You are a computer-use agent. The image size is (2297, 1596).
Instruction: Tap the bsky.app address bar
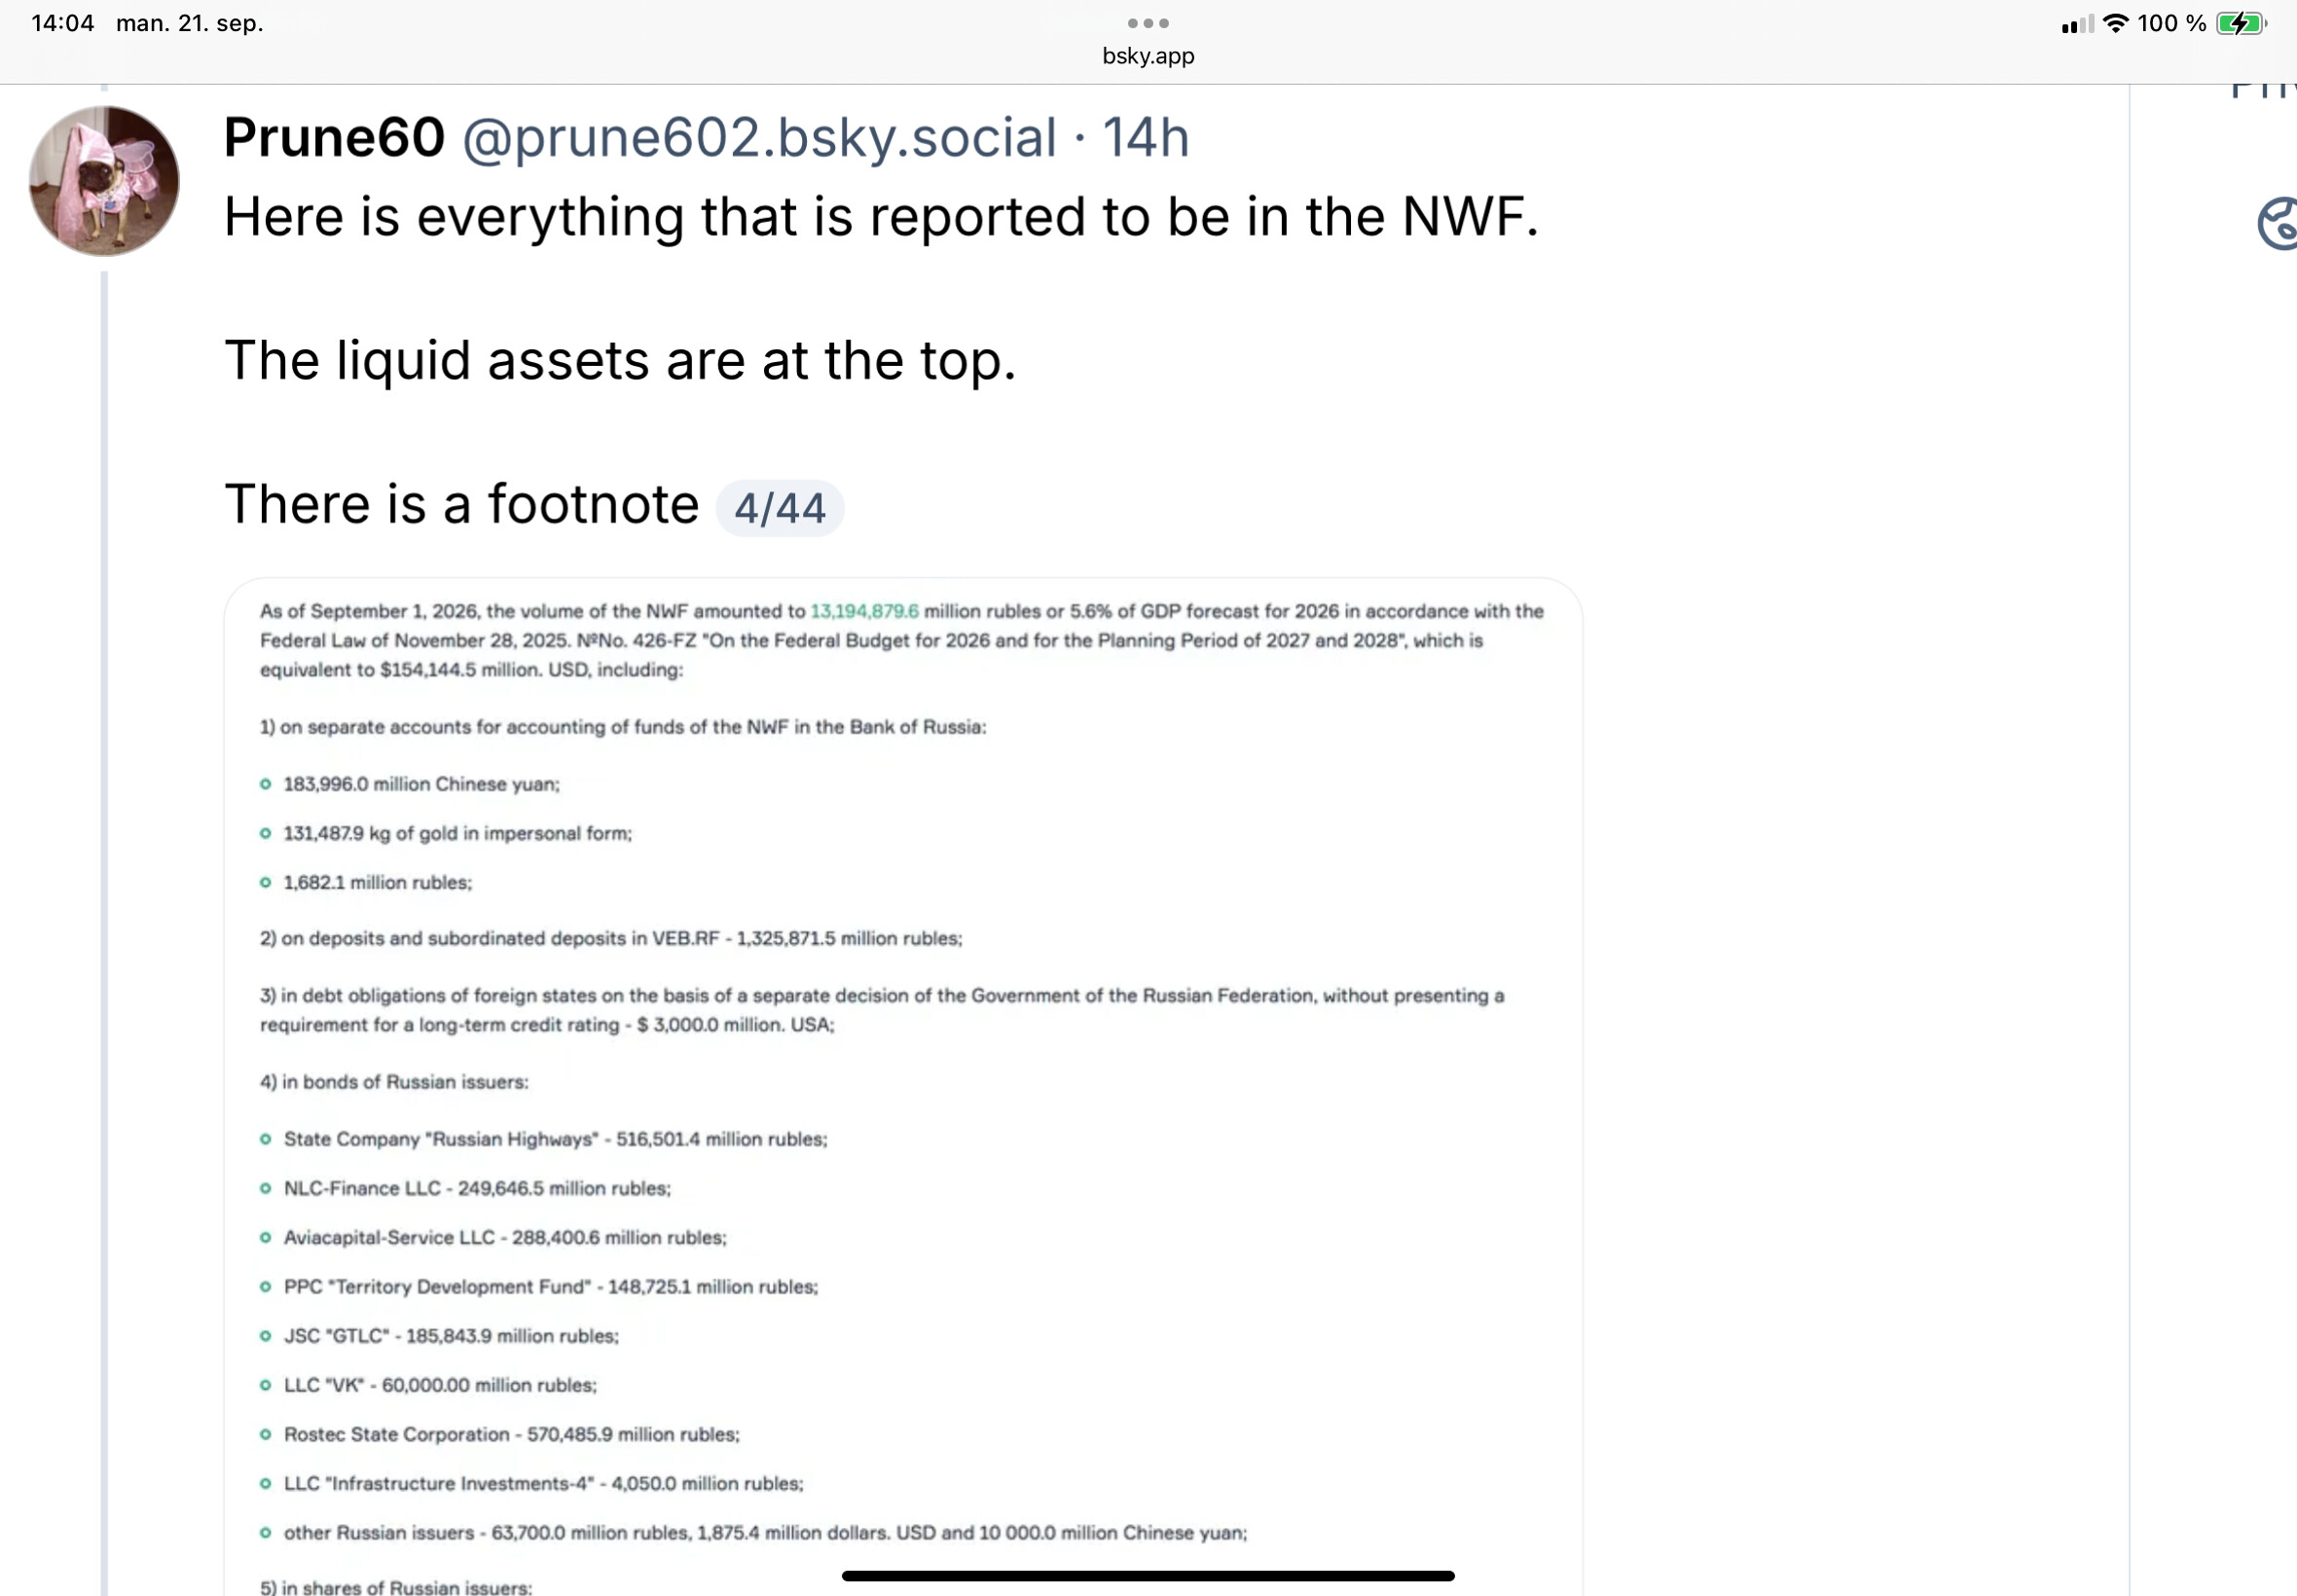[x=1148, y=56]
